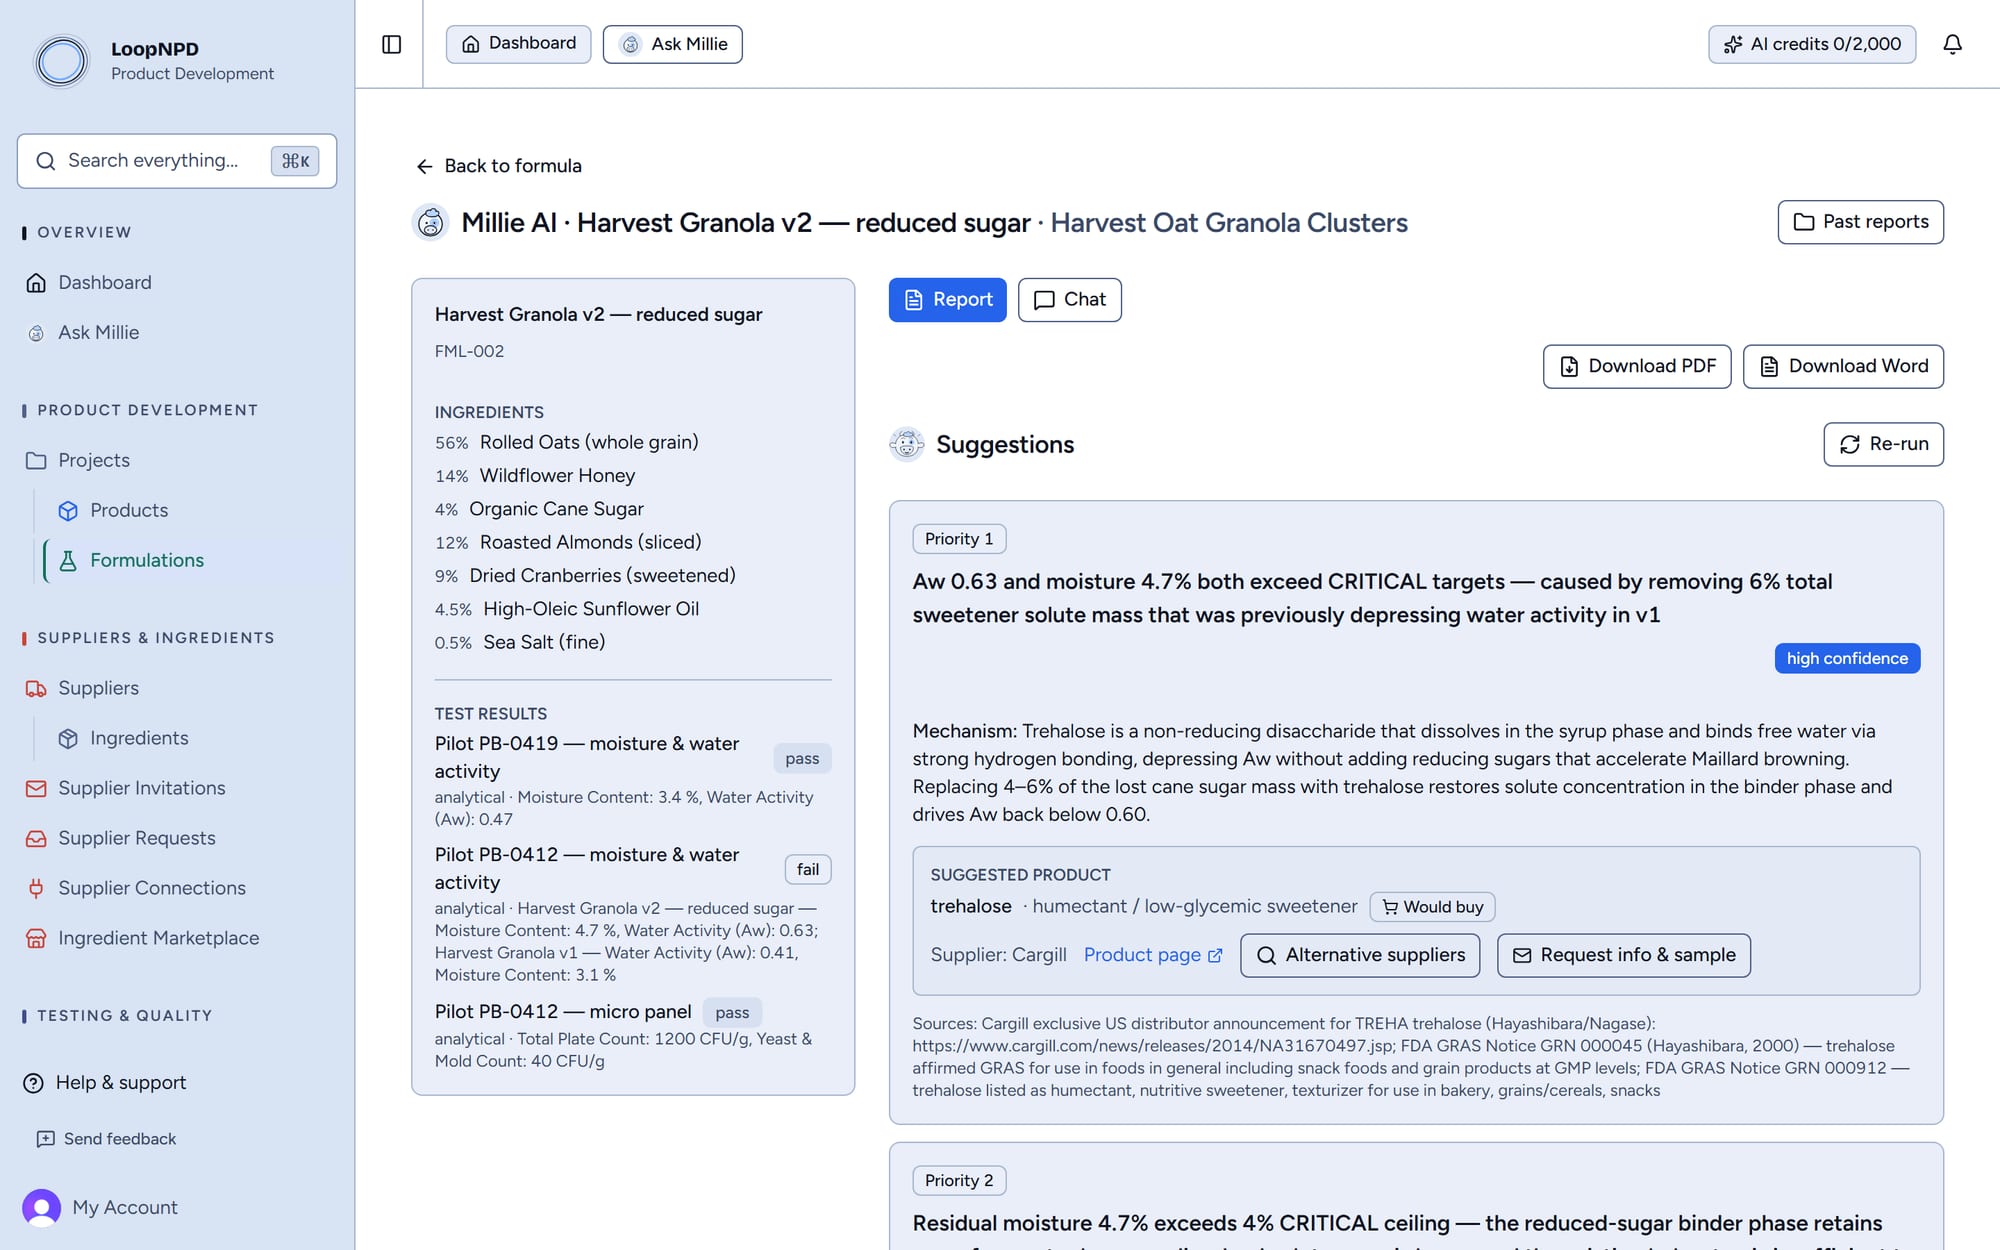Image resolution: width=2000 pixels, height=1250 pixels.
Task: Open notifications bell
Action: pos(1952,44)
